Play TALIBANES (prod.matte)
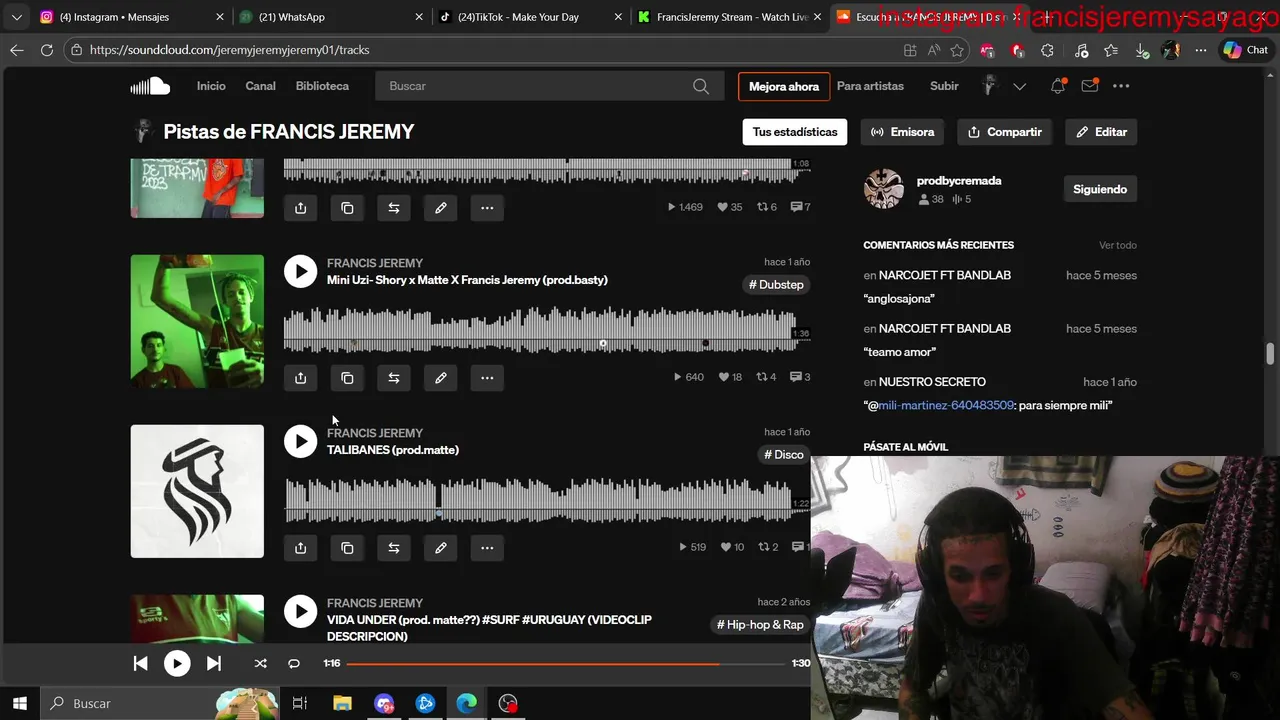Screen dimensions: 1280x720 click(x=300, y=441)
